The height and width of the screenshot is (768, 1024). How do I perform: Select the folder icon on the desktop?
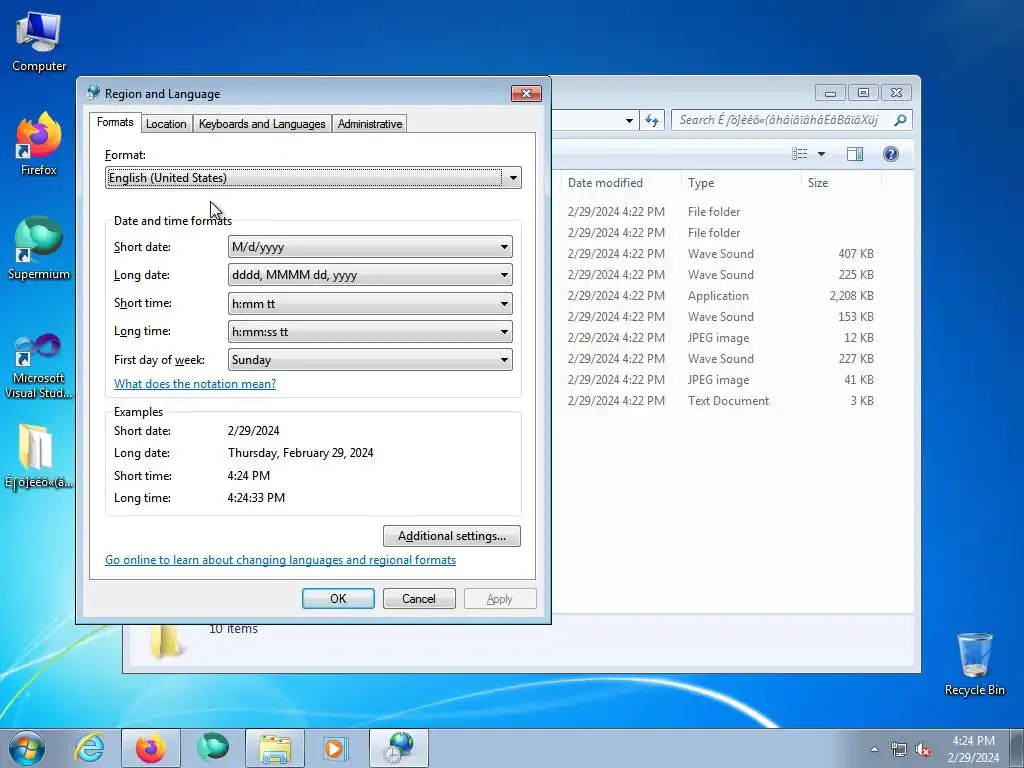37,455
